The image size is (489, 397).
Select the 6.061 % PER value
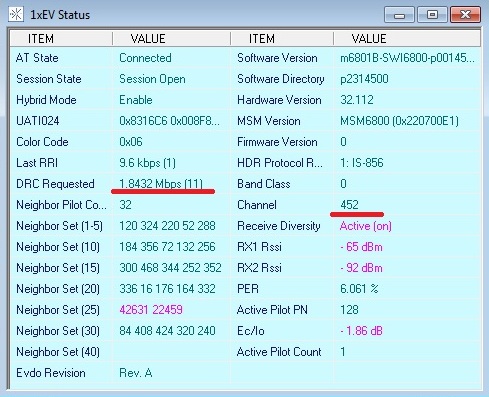coord(359,289)
